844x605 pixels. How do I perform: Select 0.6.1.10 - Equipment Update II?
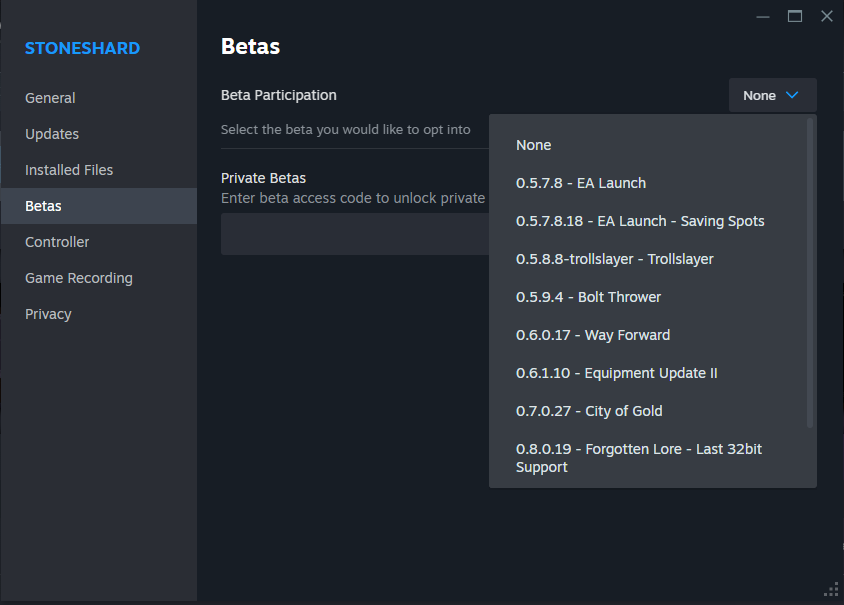(x=648, y=373)
